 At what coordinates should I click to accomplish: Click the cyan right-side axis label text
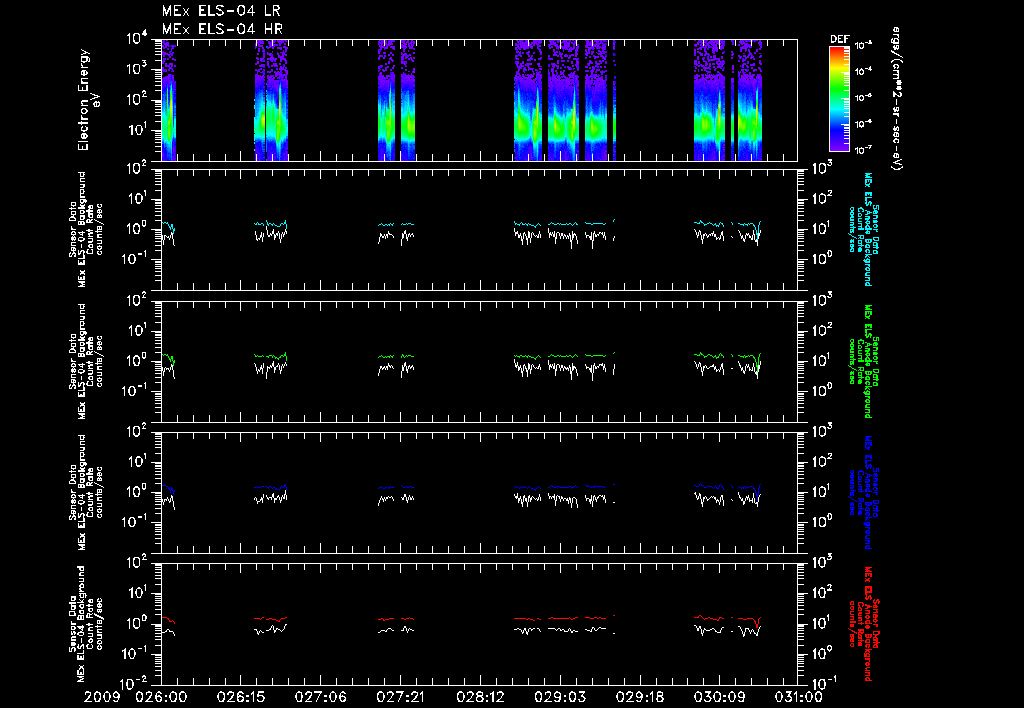click(x=863, y=229)
